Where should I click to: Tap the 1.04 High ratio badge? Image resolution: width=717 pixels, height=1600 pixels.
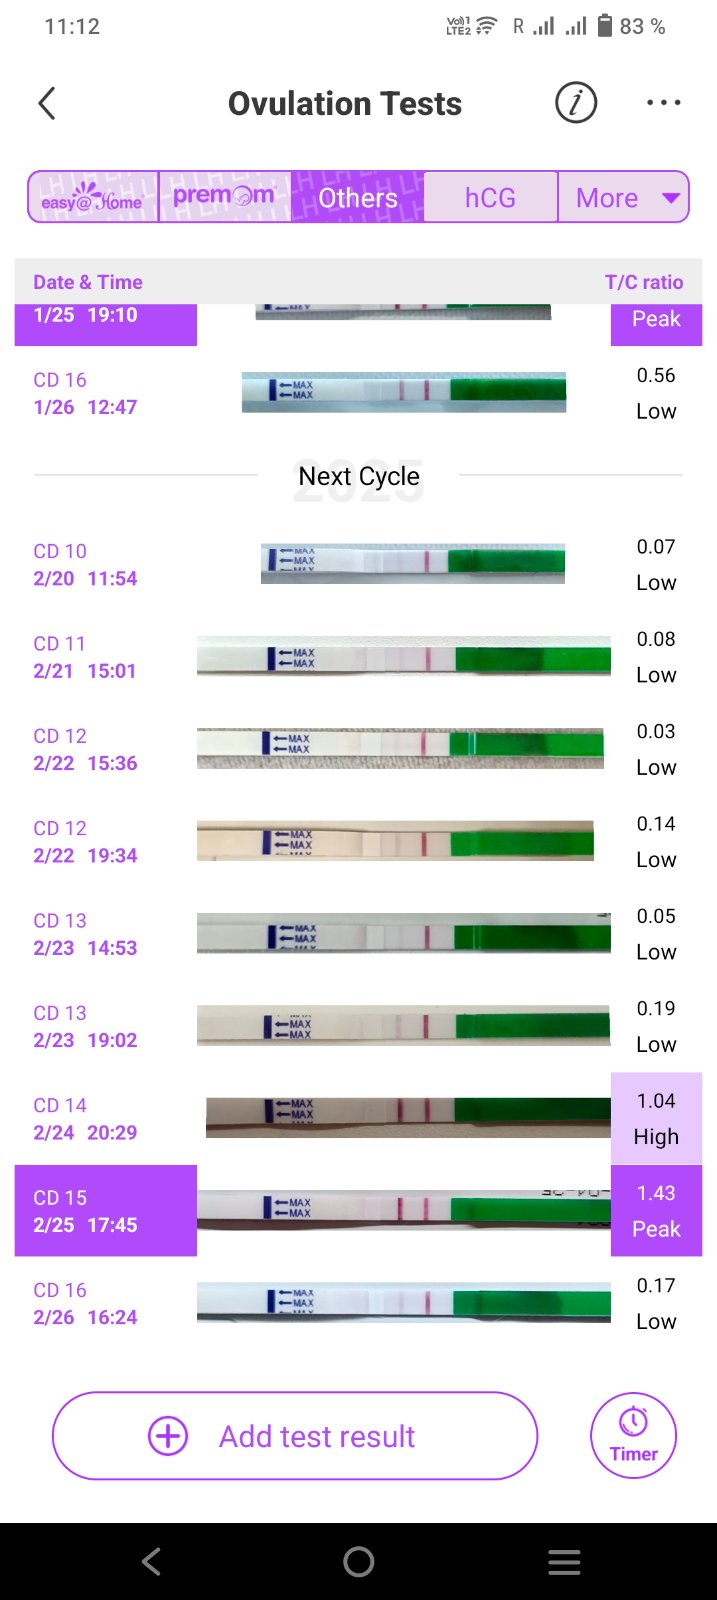pos(656,1118)
